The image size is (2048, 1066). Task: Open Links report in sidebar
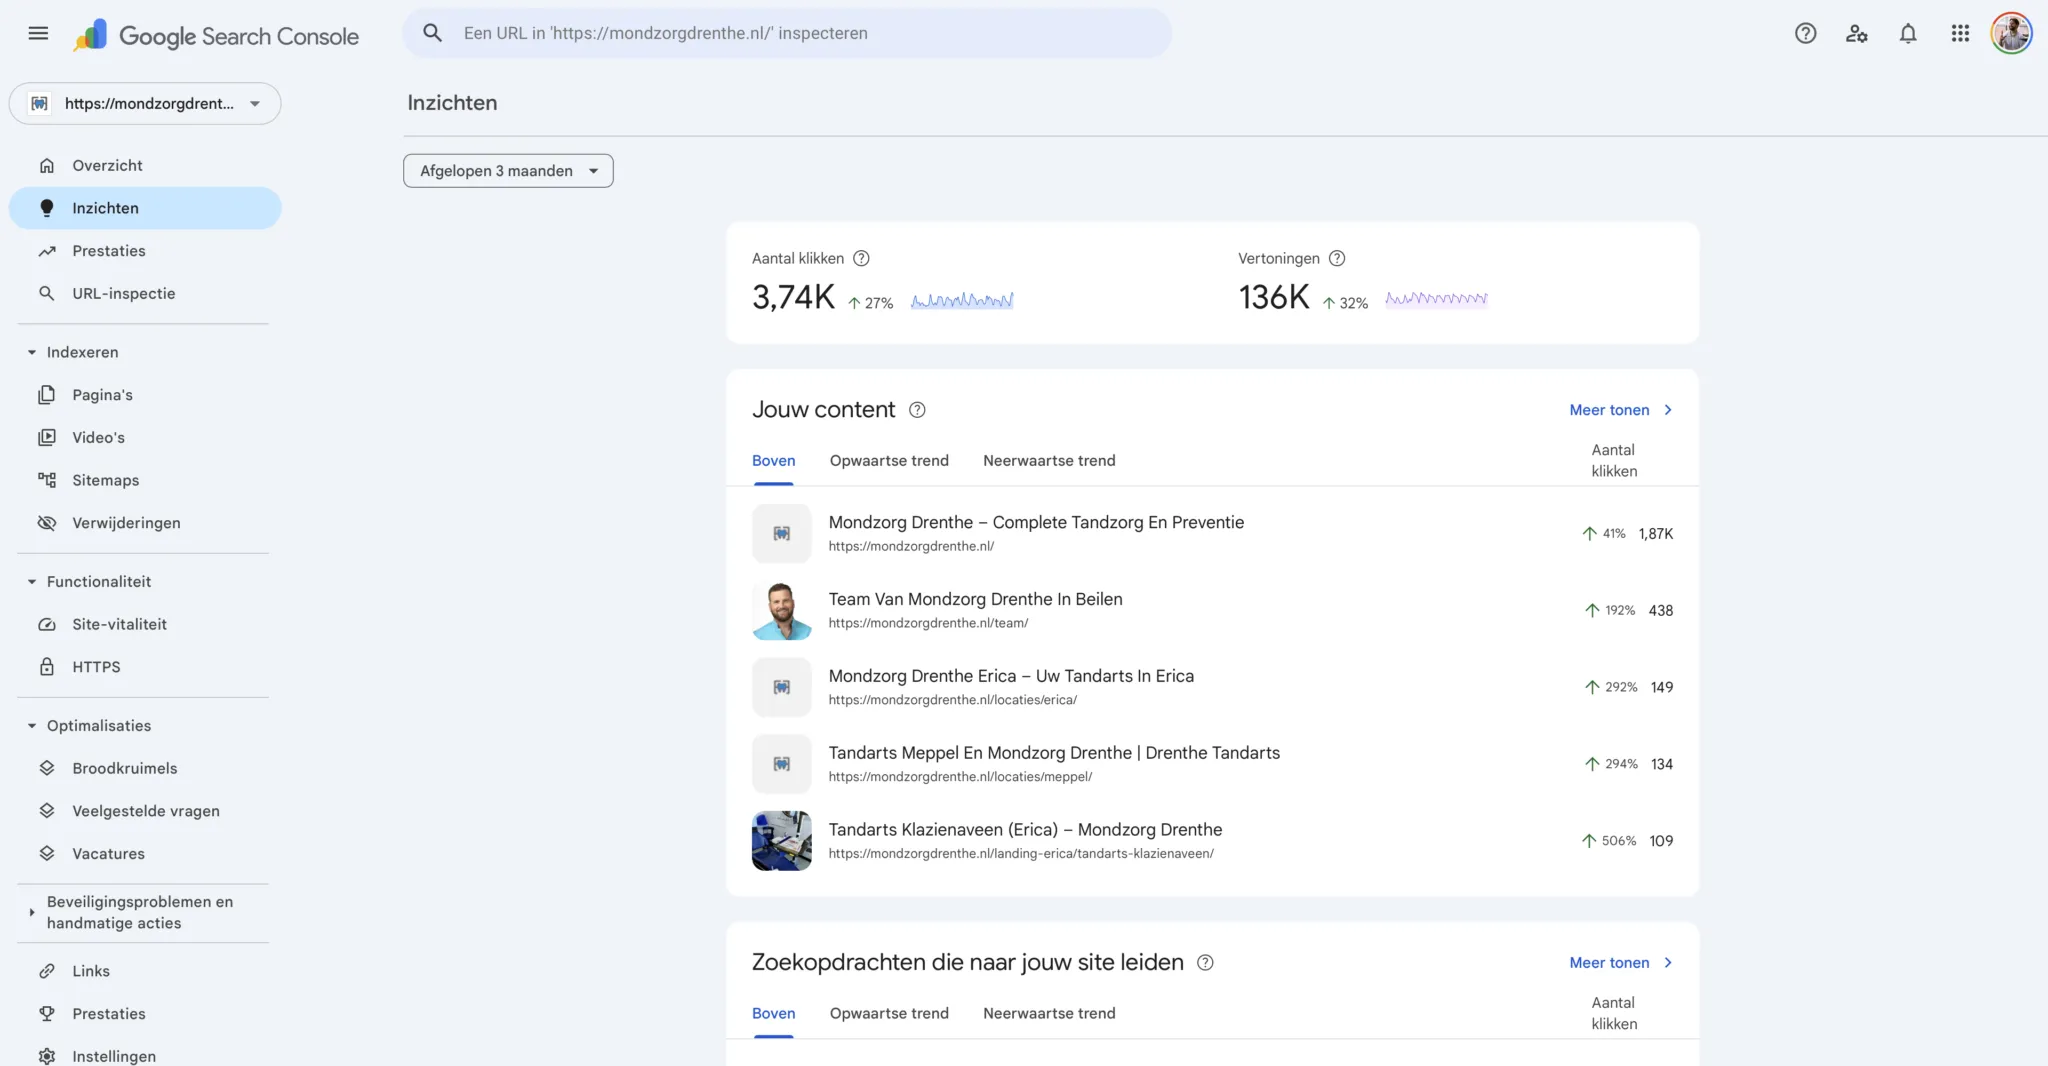[x=145, y=971]
